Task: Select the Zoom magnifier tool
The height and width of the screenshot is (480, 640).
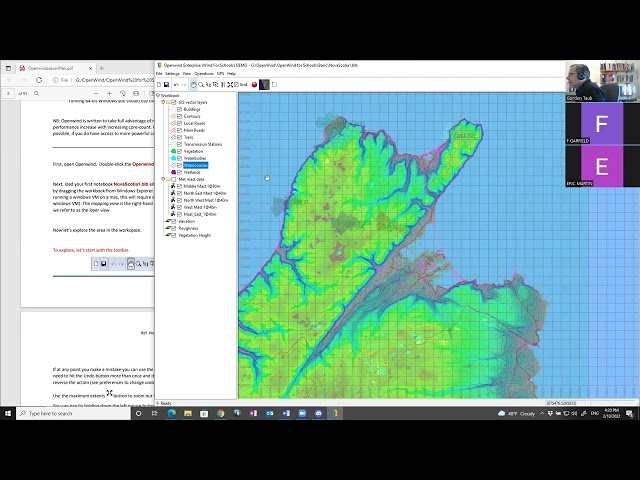Action: 201,84
